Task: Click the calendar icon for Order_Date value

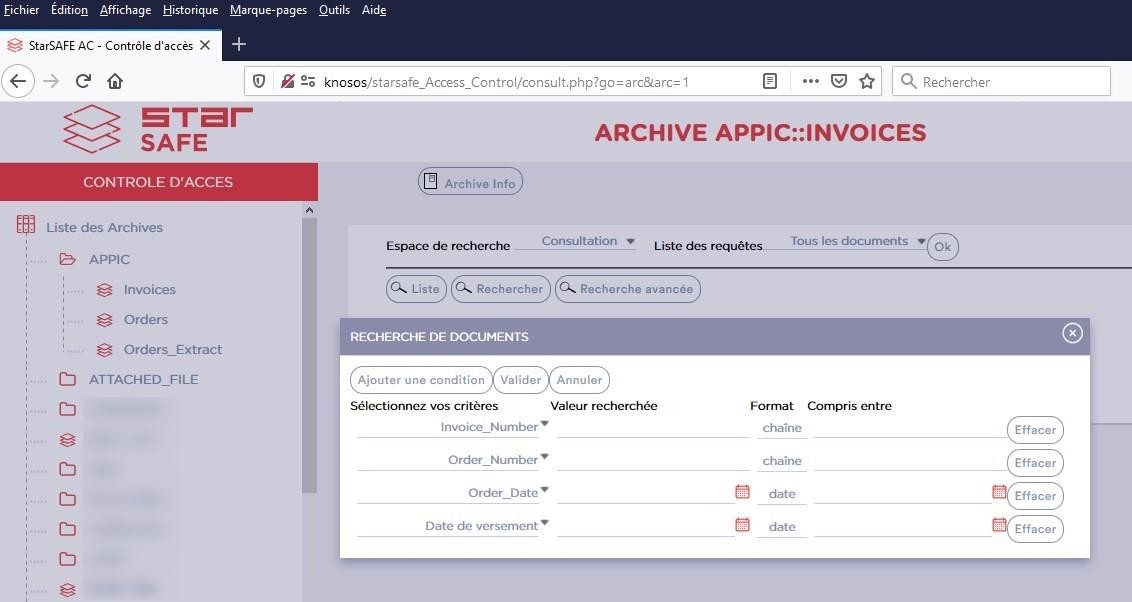Action: (742, 492)
